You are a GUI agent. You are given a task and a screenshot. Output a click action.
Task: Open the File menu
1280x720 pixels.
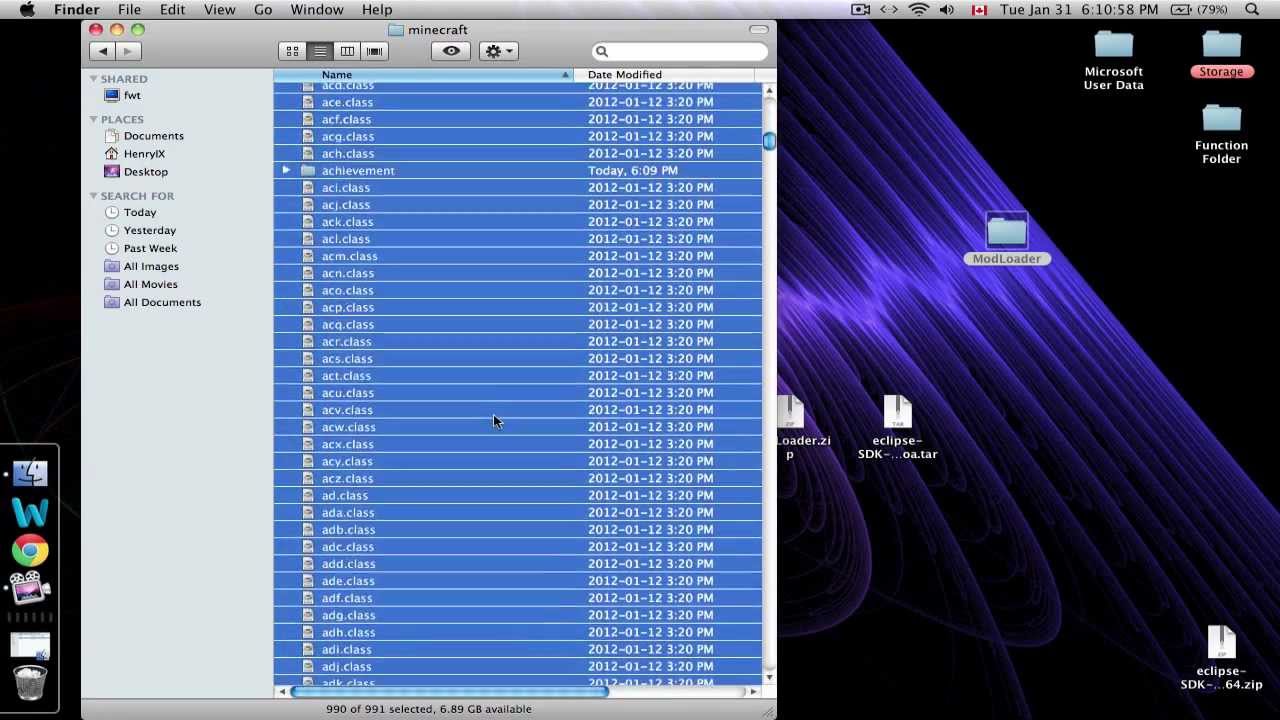pos(129,9)
